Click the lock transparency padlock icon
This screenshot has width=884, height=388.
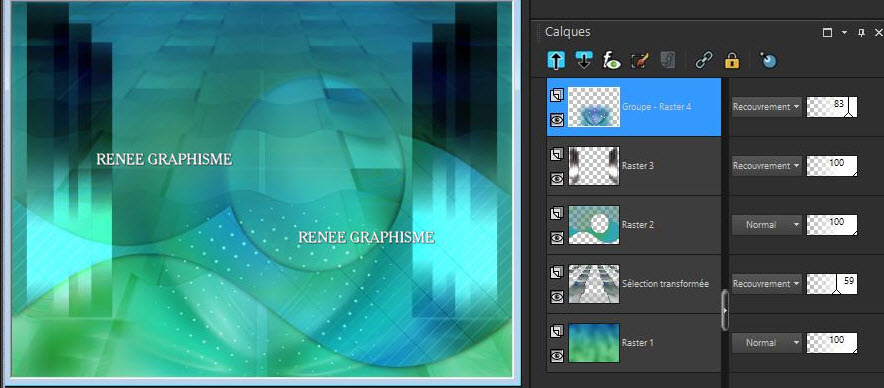(x=732, y=60)
